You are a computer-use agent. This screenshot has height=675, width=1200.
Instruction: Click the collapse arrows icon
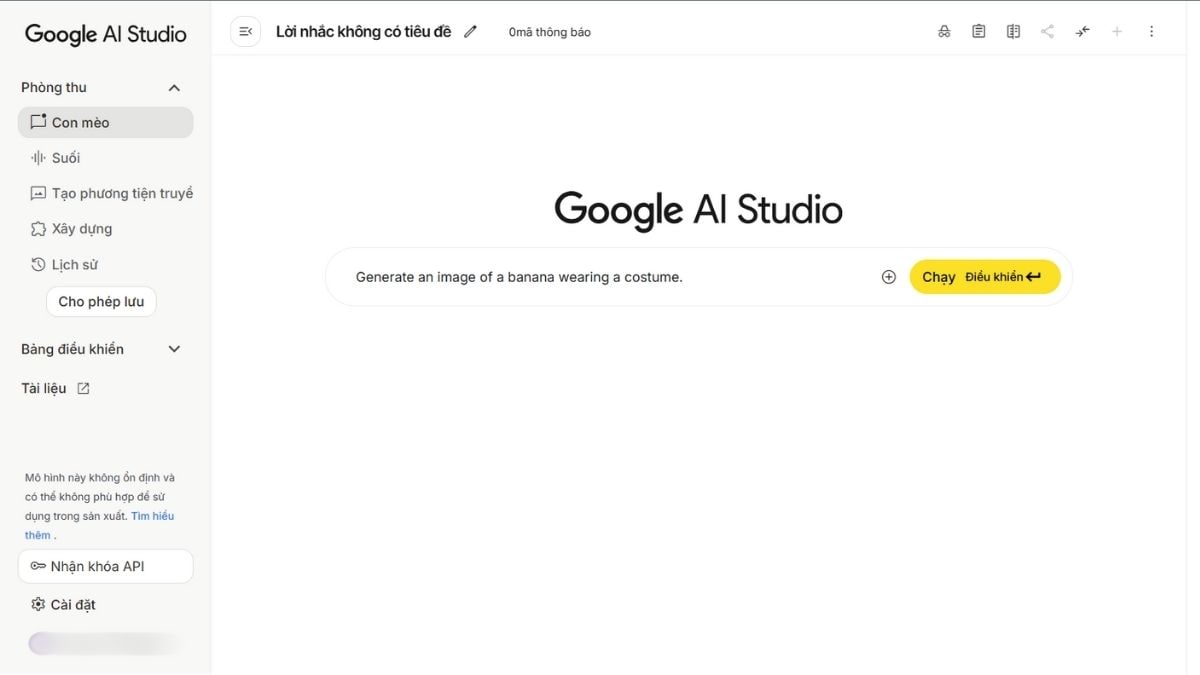click(1082, 32)
